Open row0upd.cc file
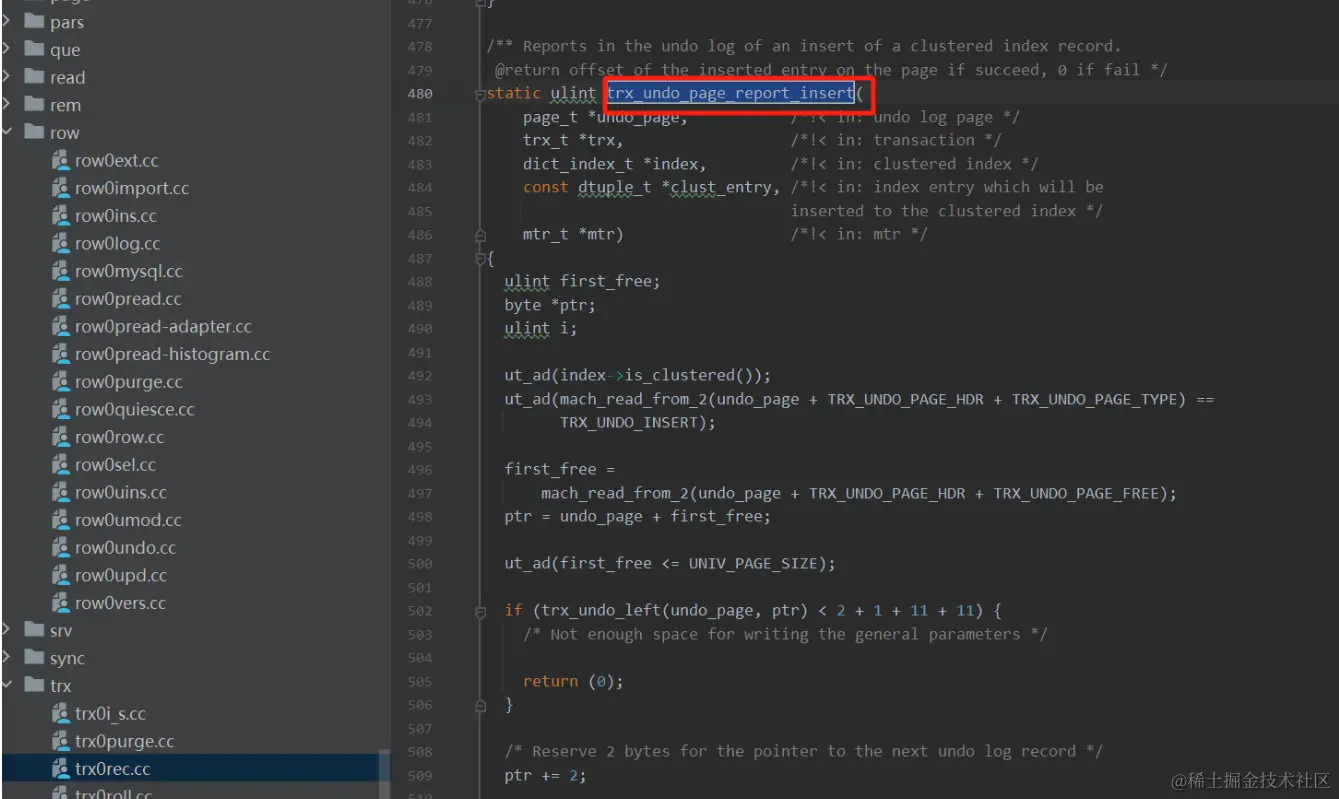The width and height of the screenshot is (1339, 799). tap(121, 575)
